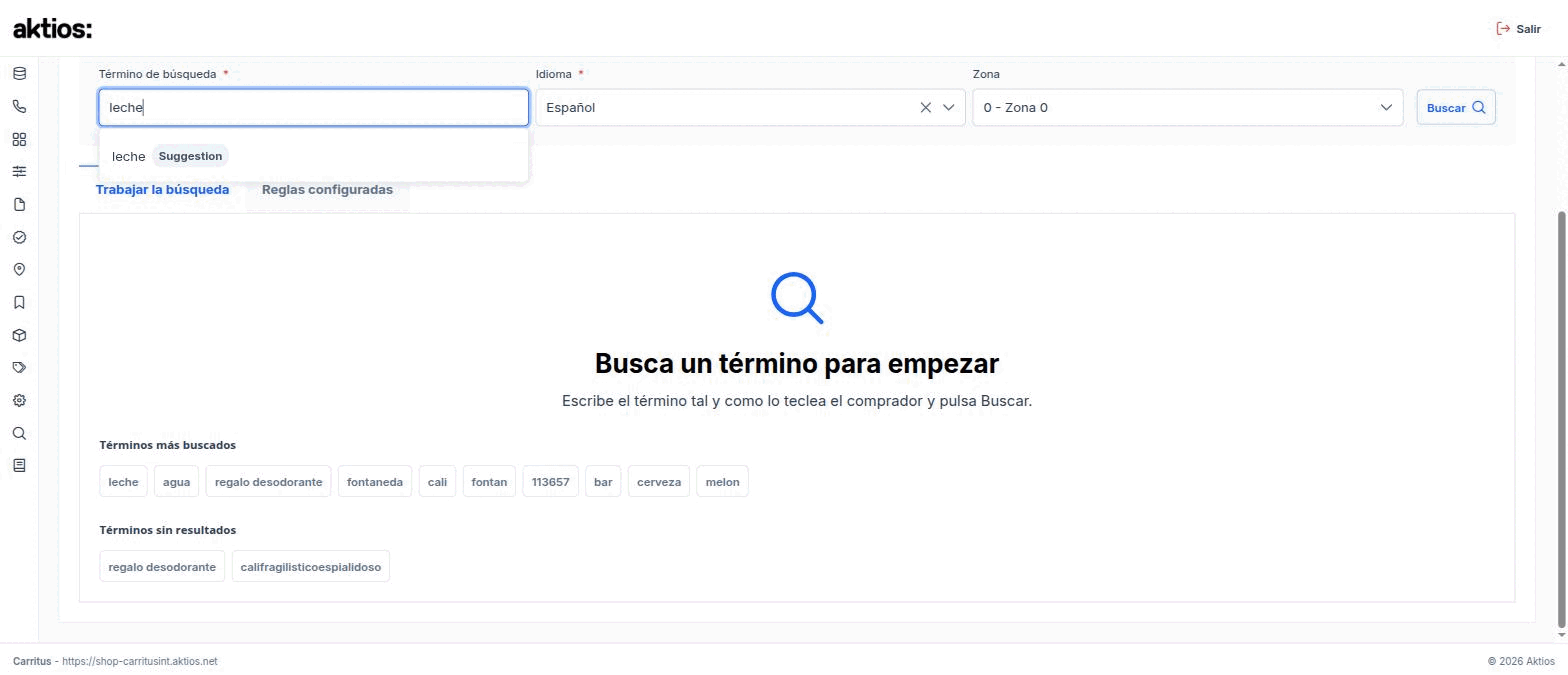The height and width of the screenshot is (675, 1568).
Task: Open the tags icon in sidebar
Action: pyautogui.click(x=19, y=367)
